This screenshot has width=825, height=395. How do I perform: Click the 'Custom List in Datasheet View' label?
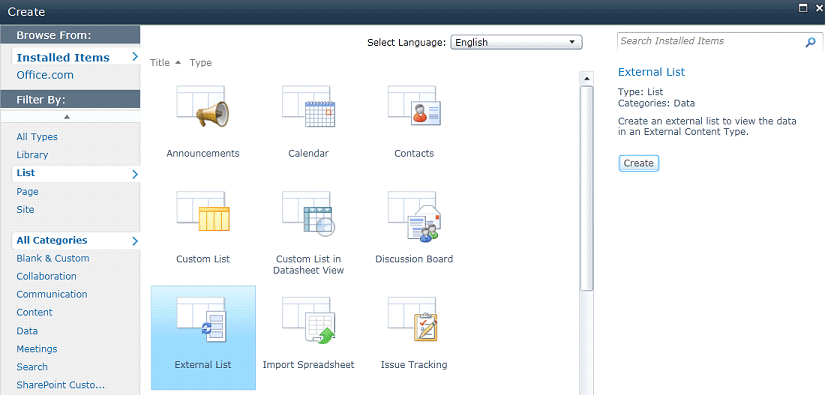[308, 265]
